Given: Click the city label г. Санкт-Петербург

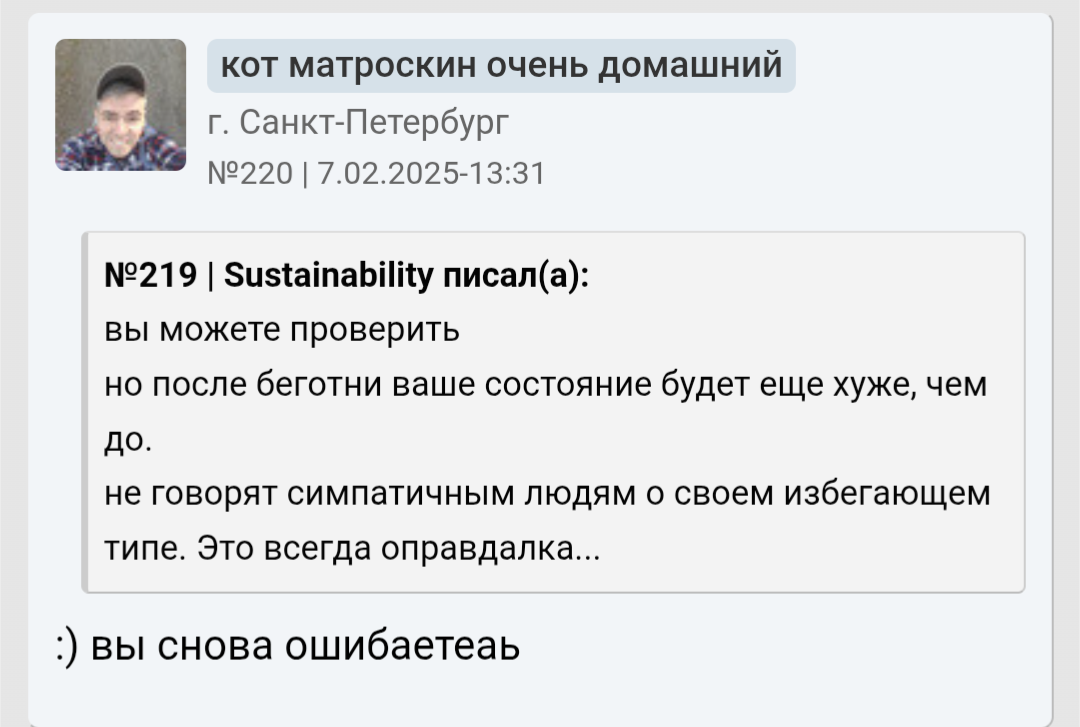Looking at the screenshot, I should 358,123.
